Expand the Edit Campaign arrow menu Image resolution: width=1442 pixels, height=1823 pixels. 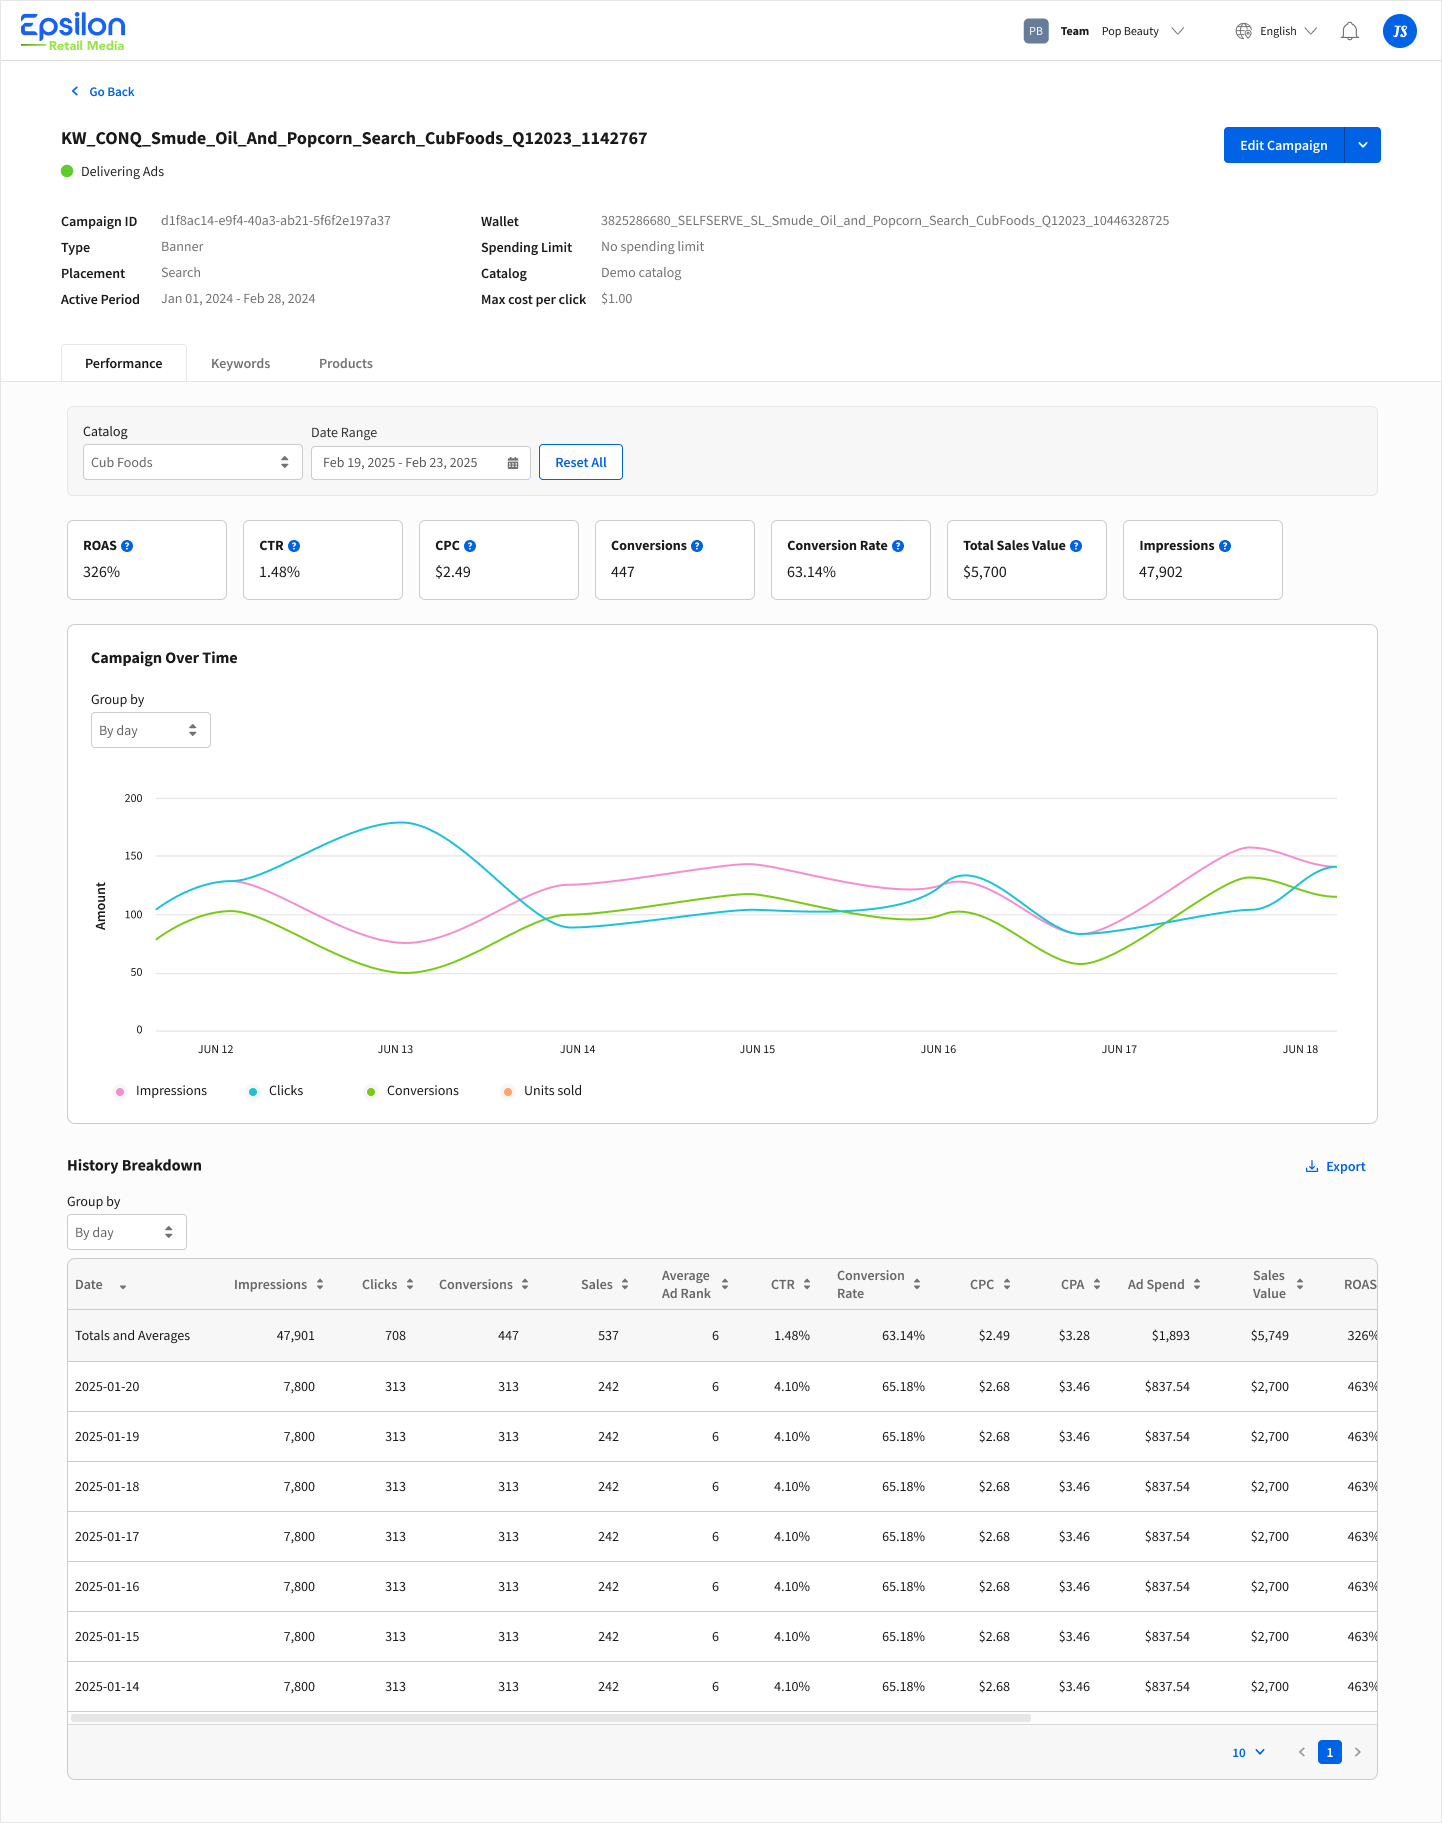pos(1363,145)
